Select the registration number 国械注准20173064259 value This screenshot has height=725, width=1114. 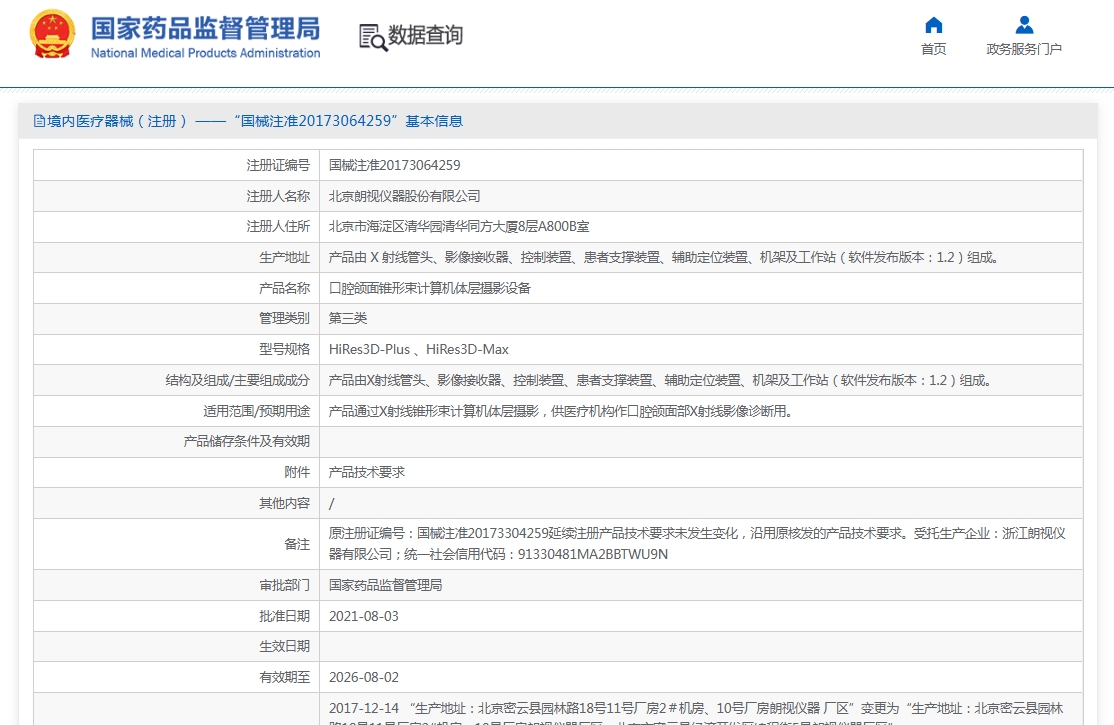pyautogui.click(x=394, y=166)
